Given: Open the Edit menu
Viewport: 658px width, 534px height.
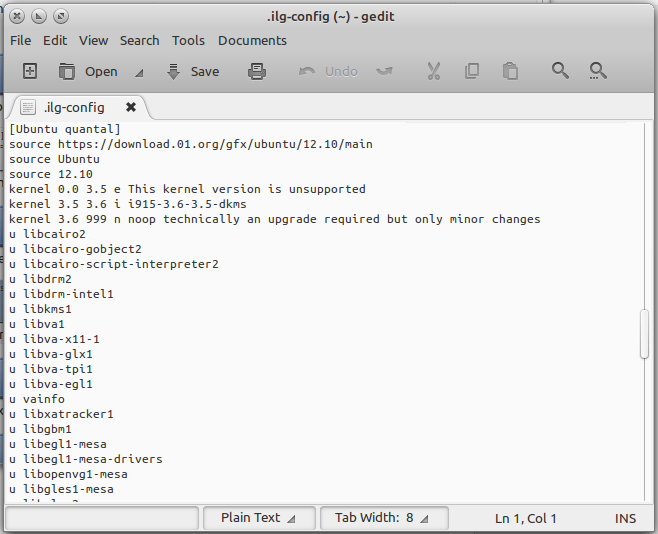Looking at the screenshot, I should pyautogui.click(x=55, y=41).
